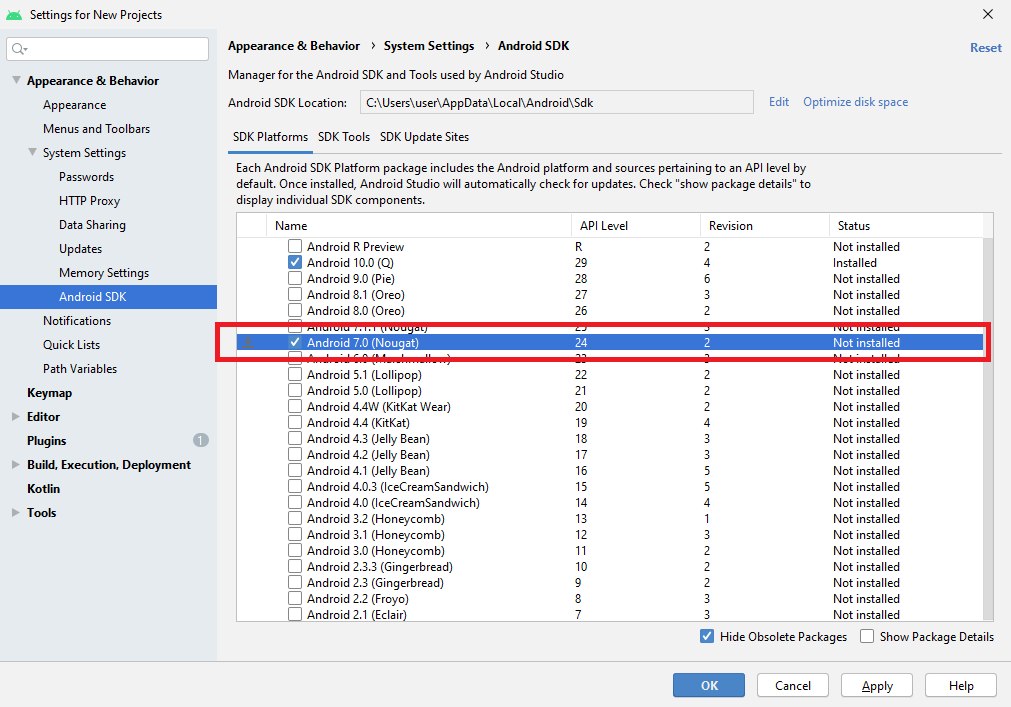Select HTTP Proxy settings
1011x707 pixels.
click(90, 200)
